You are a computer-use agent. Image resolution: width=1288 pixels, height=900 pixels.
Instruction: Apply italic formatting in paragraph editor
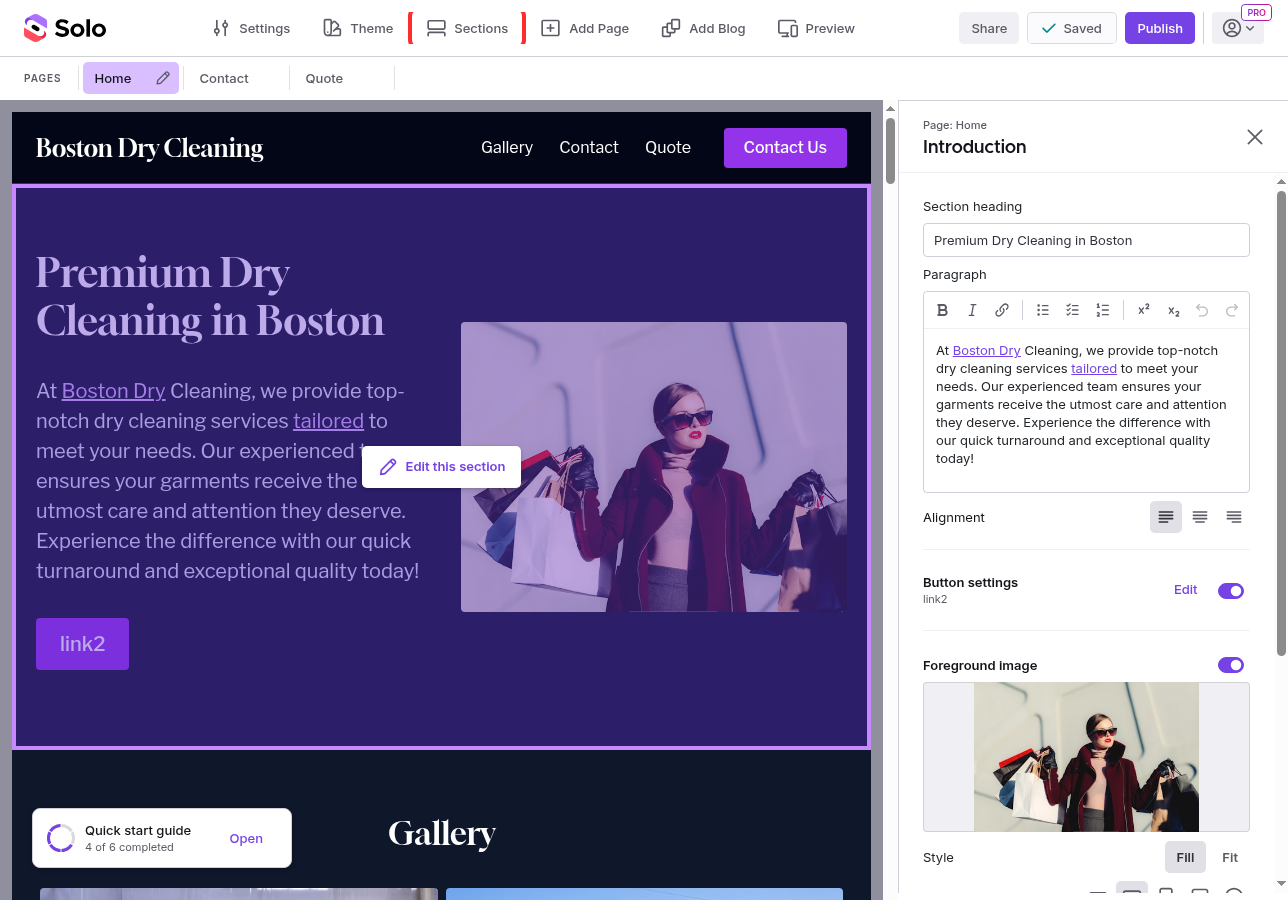972,310
